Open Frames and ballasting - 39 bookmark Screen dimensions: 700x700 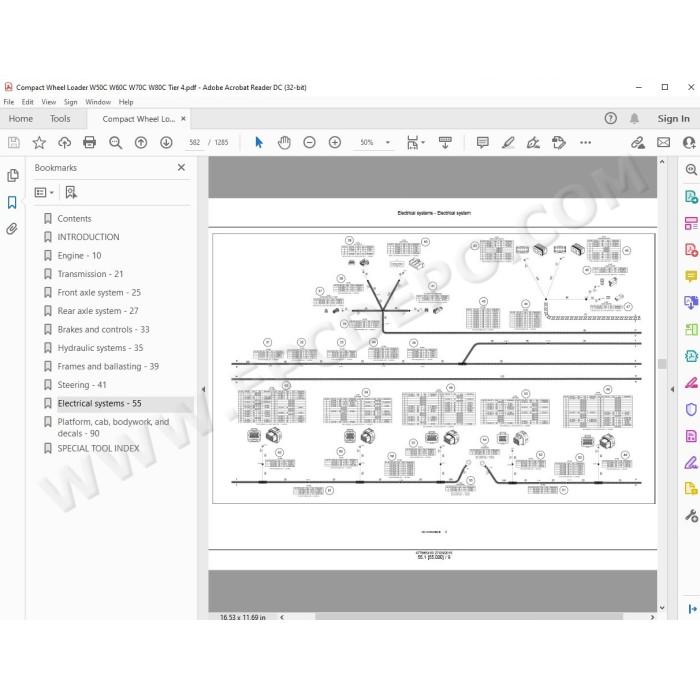(108, 367)
